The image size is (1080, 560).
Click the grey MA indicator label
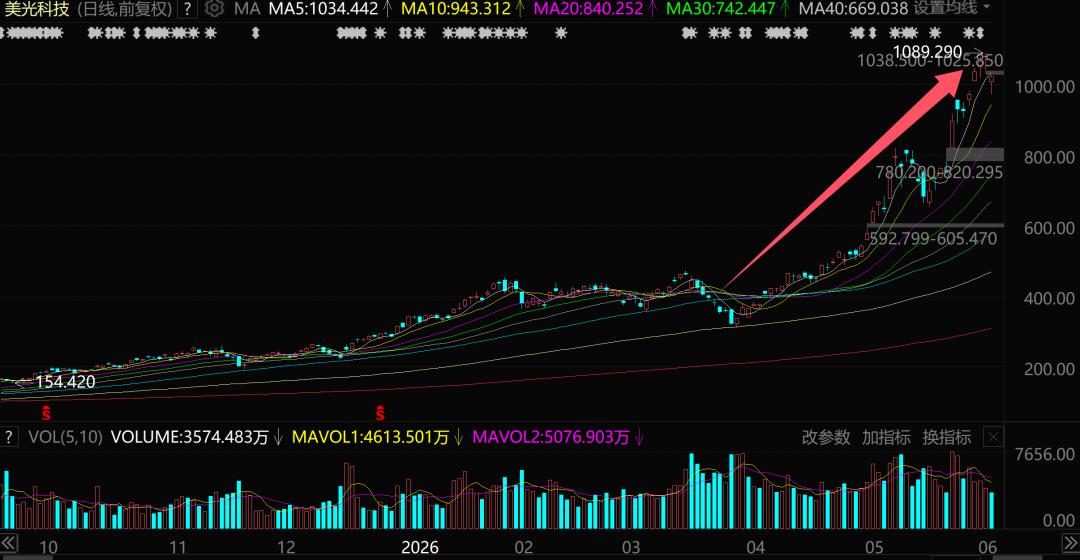point(247,9)
